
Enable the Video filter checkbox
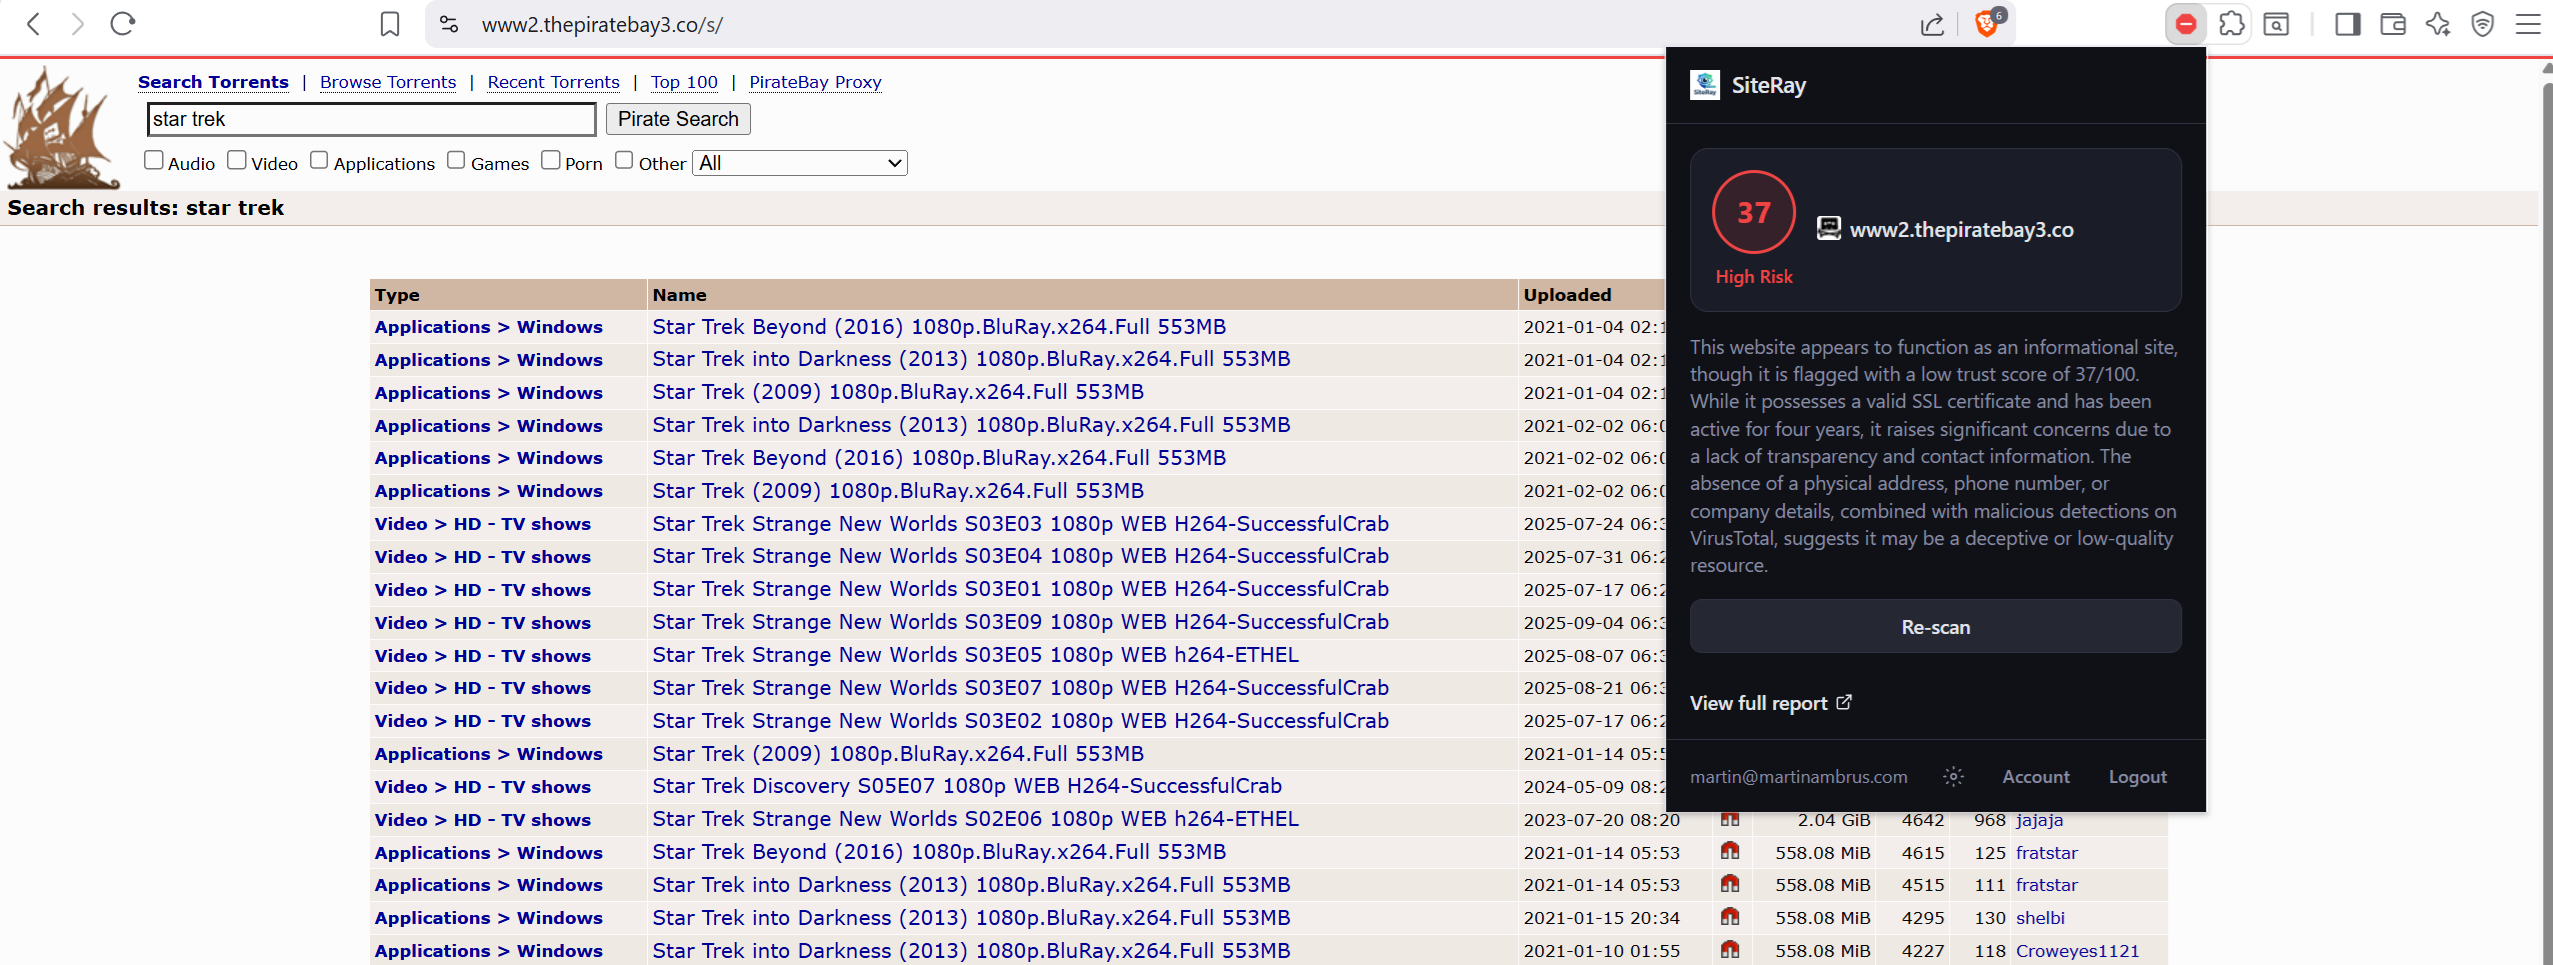pyautogui.click(x=237, y=160)
